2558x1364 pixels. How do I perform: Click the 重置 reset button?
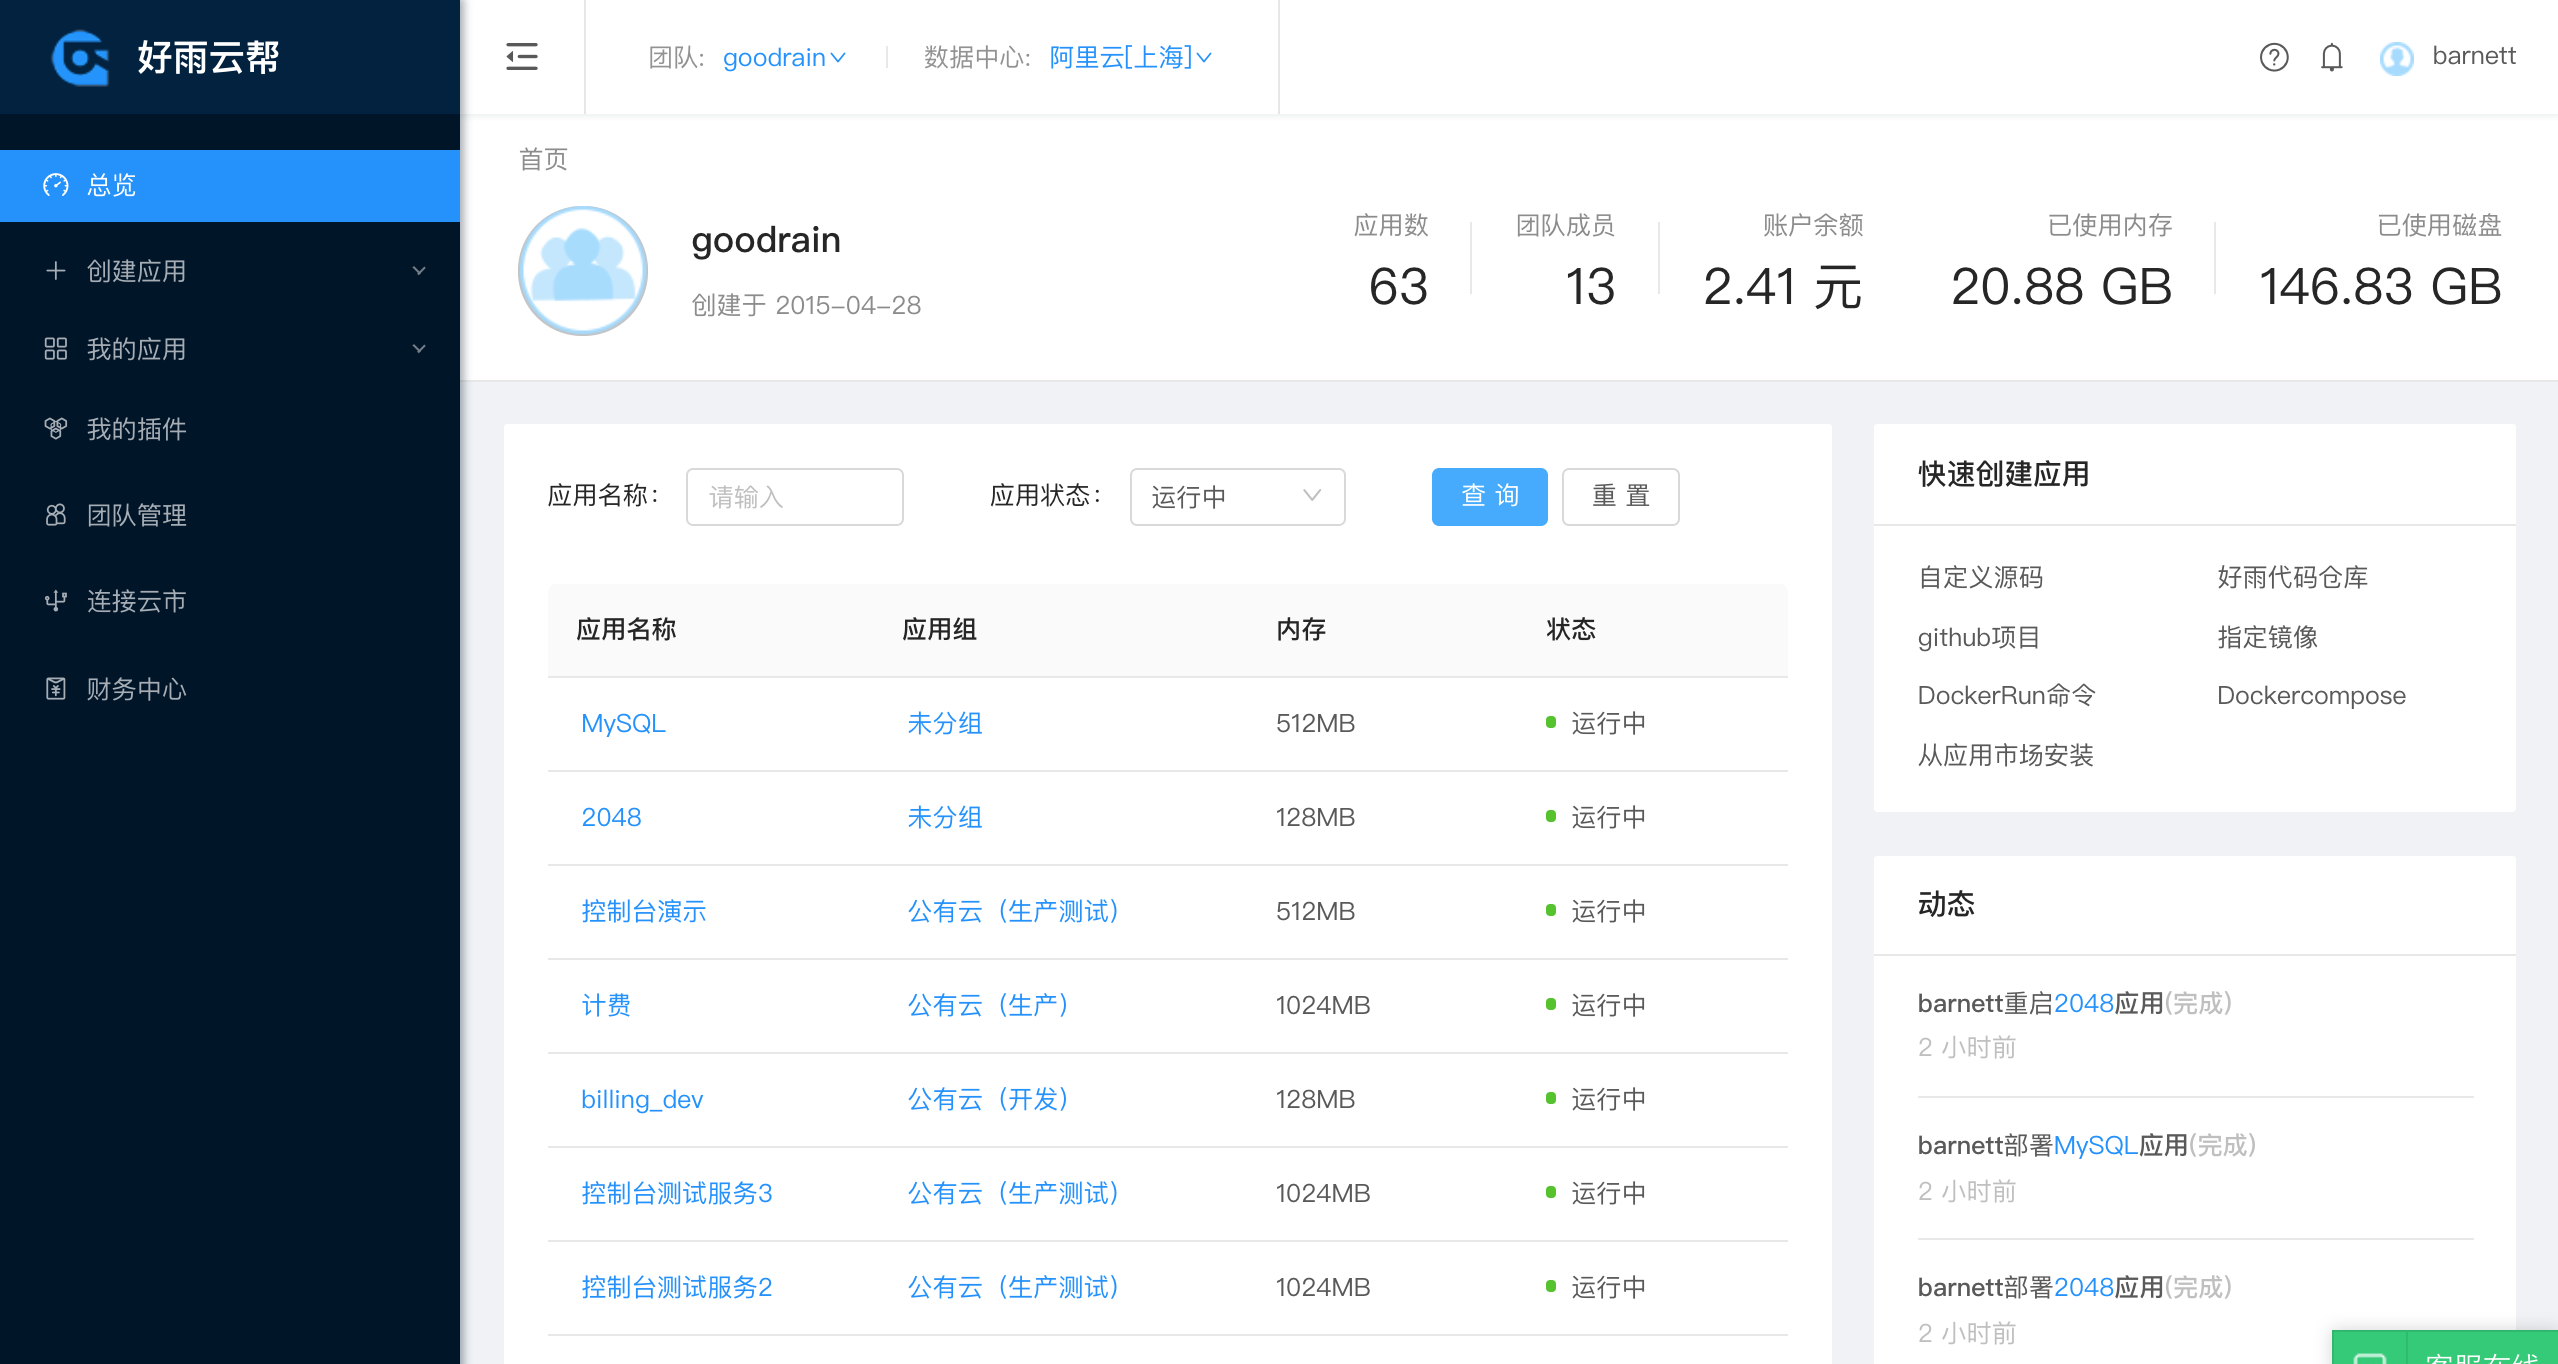click(x=1620, y=497)
